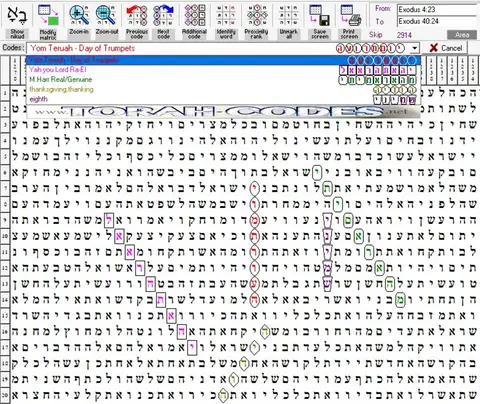Go to the Previous code

tap(137, 20)
